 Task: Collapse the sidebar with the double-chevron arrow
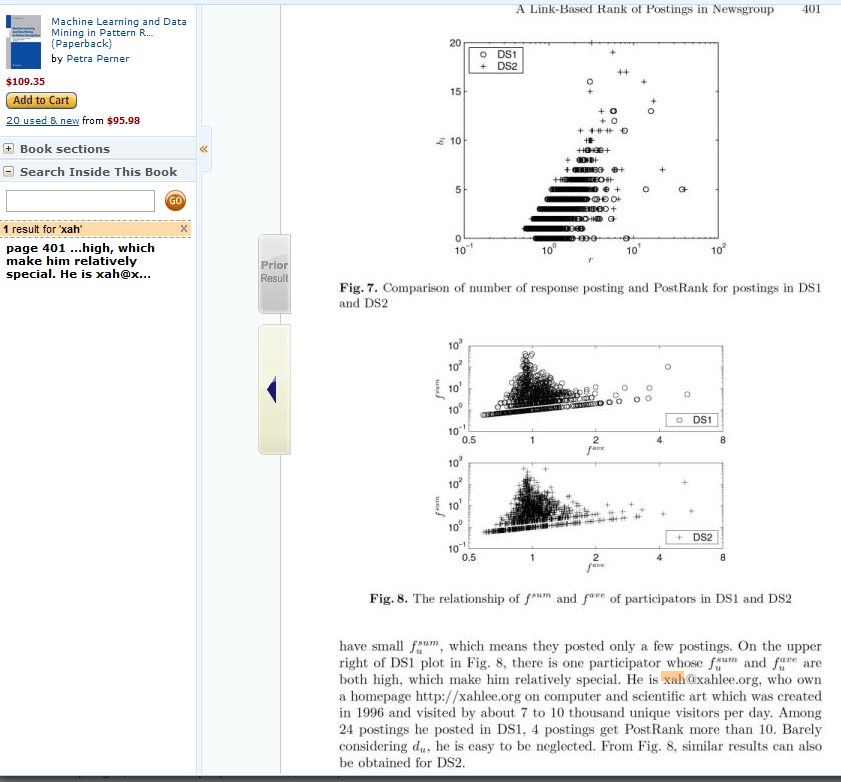[x=203, y=149]
